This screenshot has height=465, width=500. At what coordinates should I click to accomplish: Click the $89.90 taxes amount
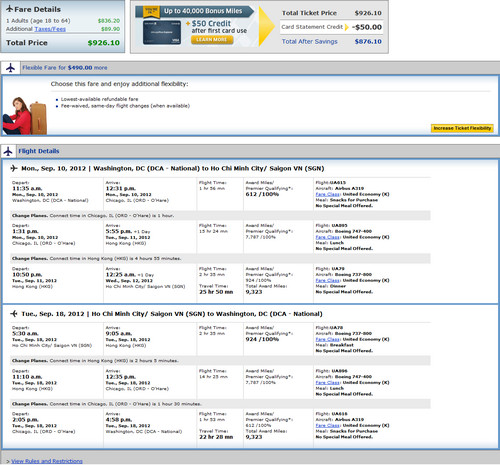110,29
